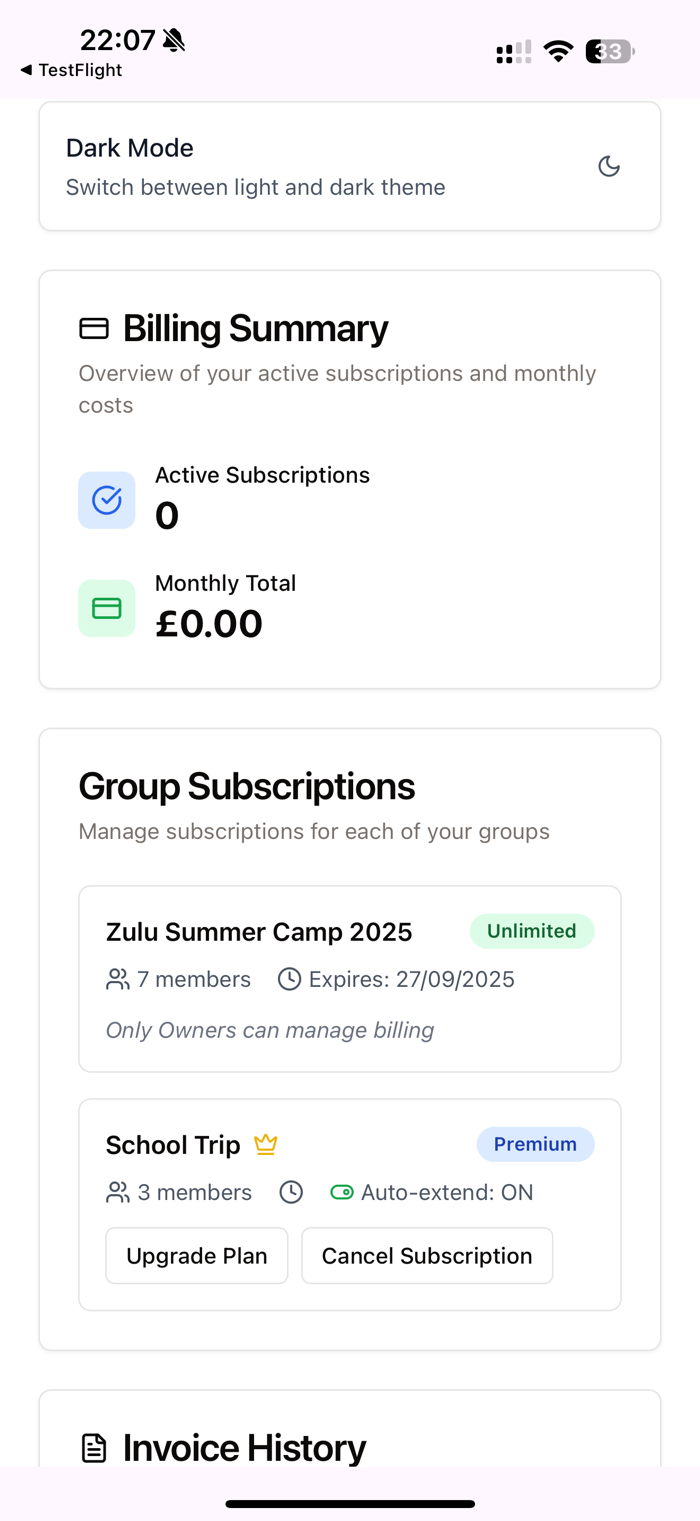This screenshot has width=700, height=1521.
Task: Tap the Billing Summary credit card icon
Action: [94, 328]
